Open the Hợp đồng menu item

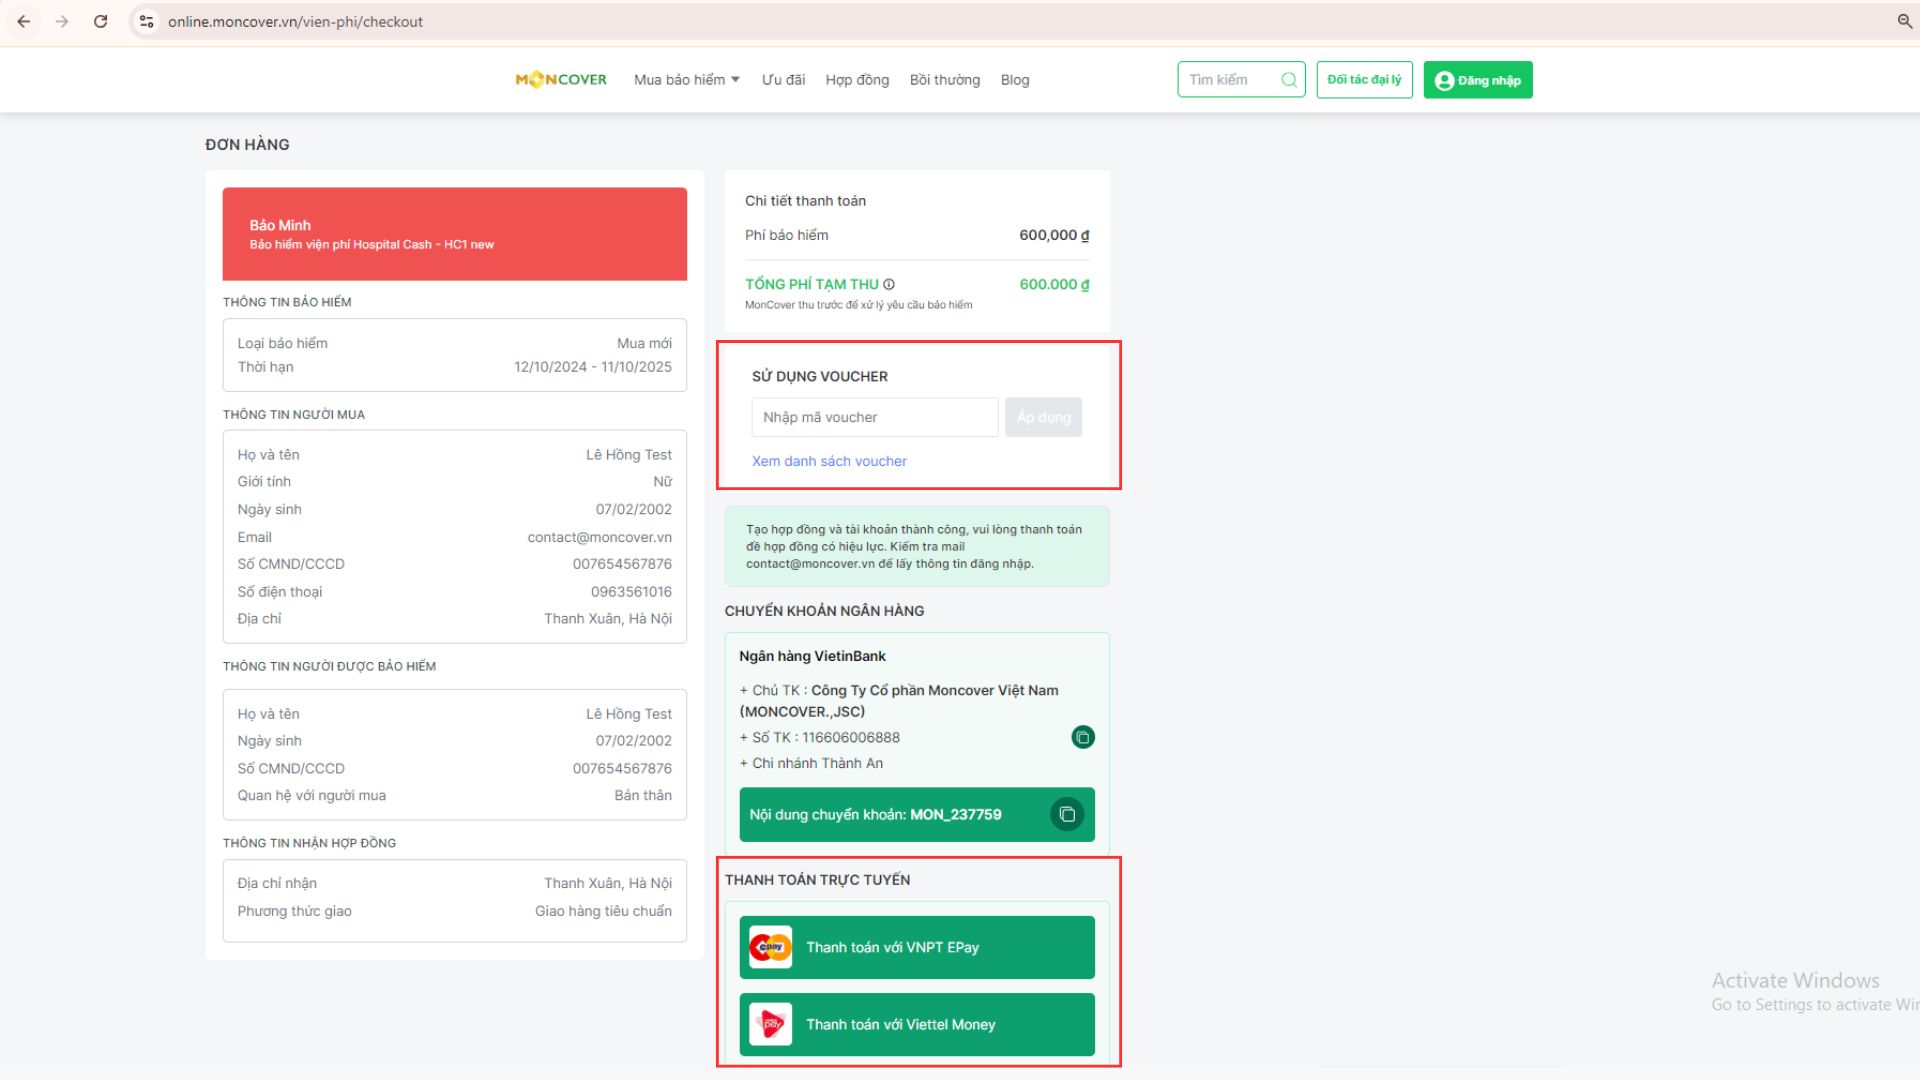click(x=857, y=80)
